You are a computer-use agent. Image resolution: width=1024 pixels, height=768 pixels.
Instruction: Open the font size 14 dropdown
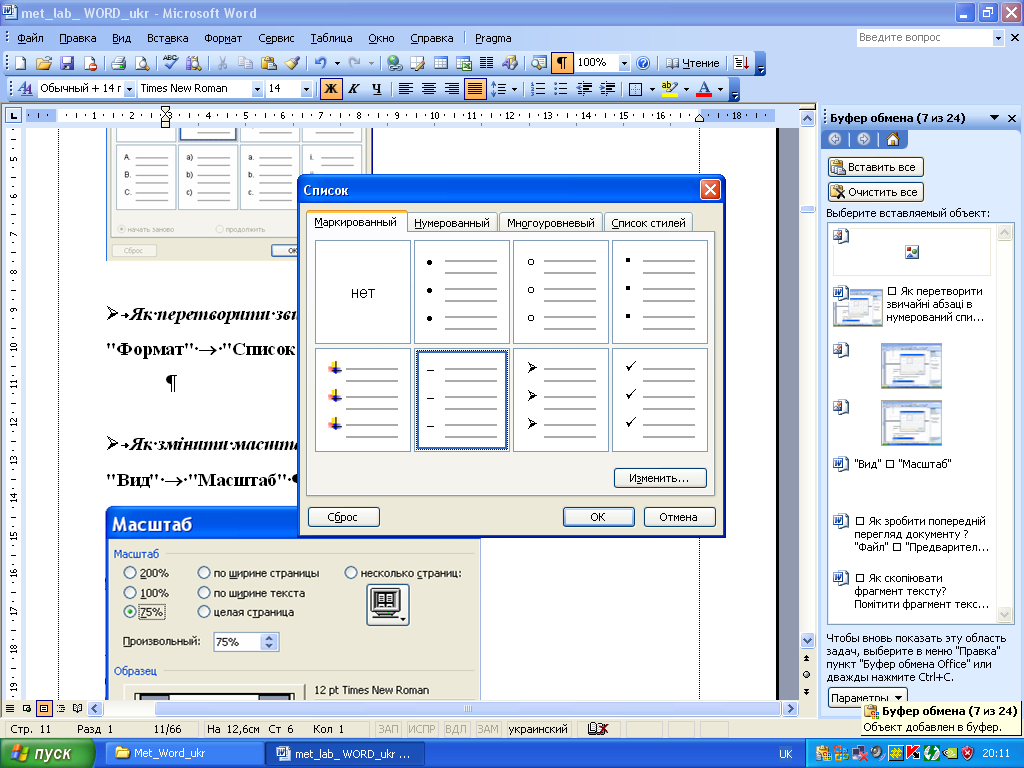click(306, 89)
